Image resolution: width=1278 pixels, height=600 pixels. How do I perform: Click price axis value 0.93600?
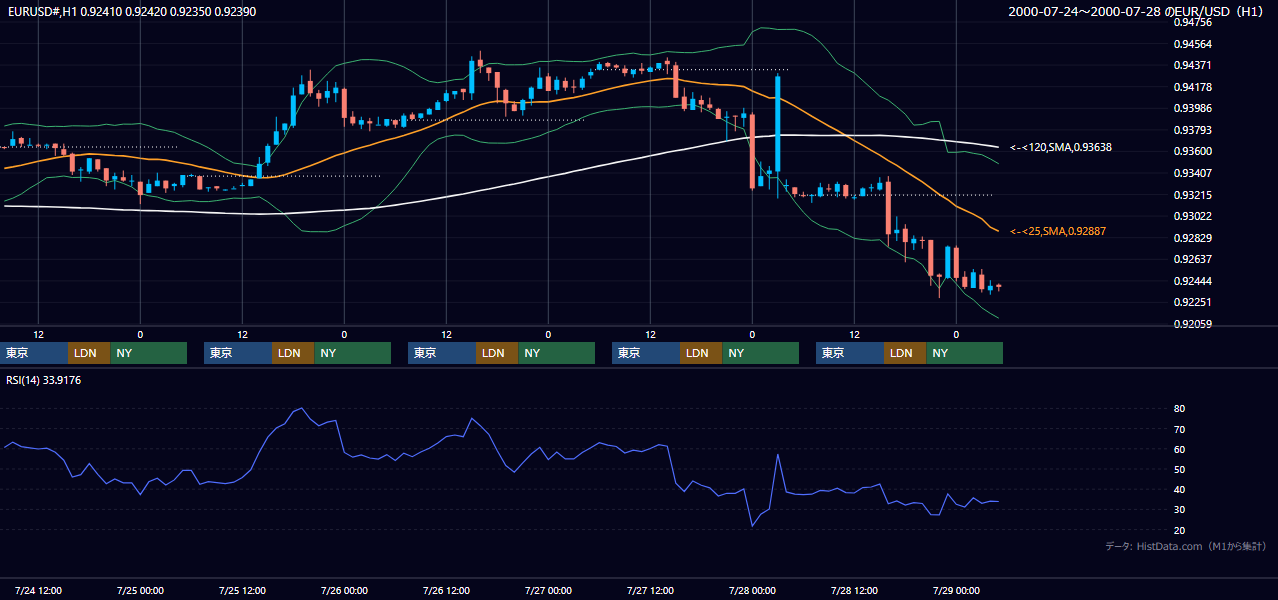pos(1192,151)
